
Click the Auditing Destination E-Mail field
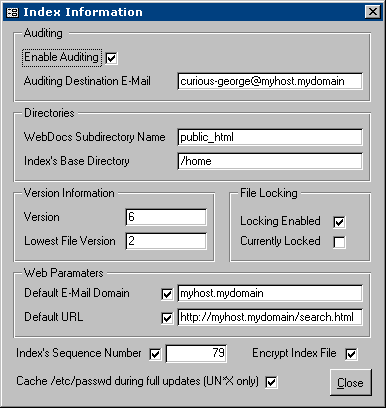click(270, 81)
